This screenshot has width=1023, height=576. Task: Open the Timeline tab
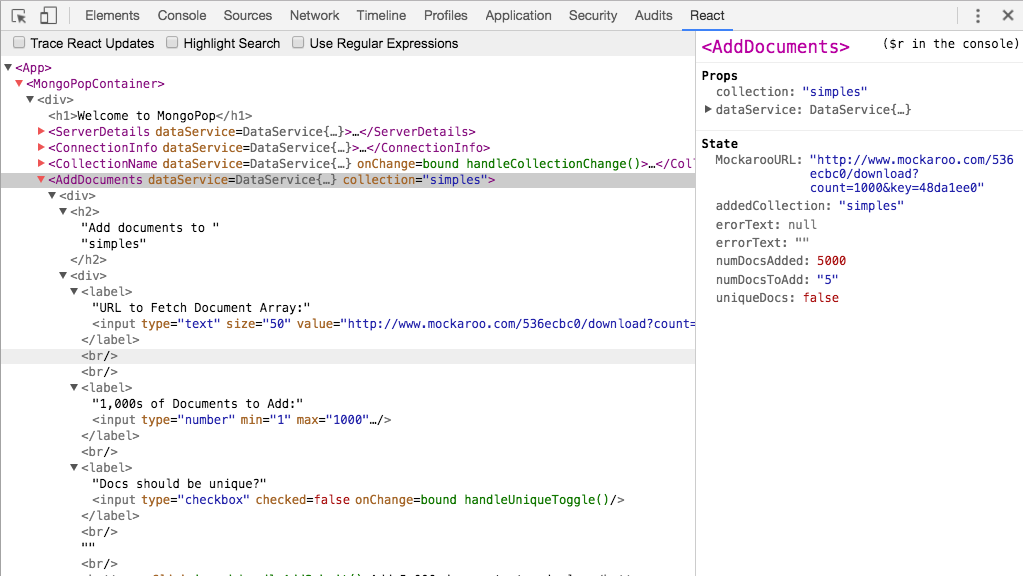(x=381, y=16)
